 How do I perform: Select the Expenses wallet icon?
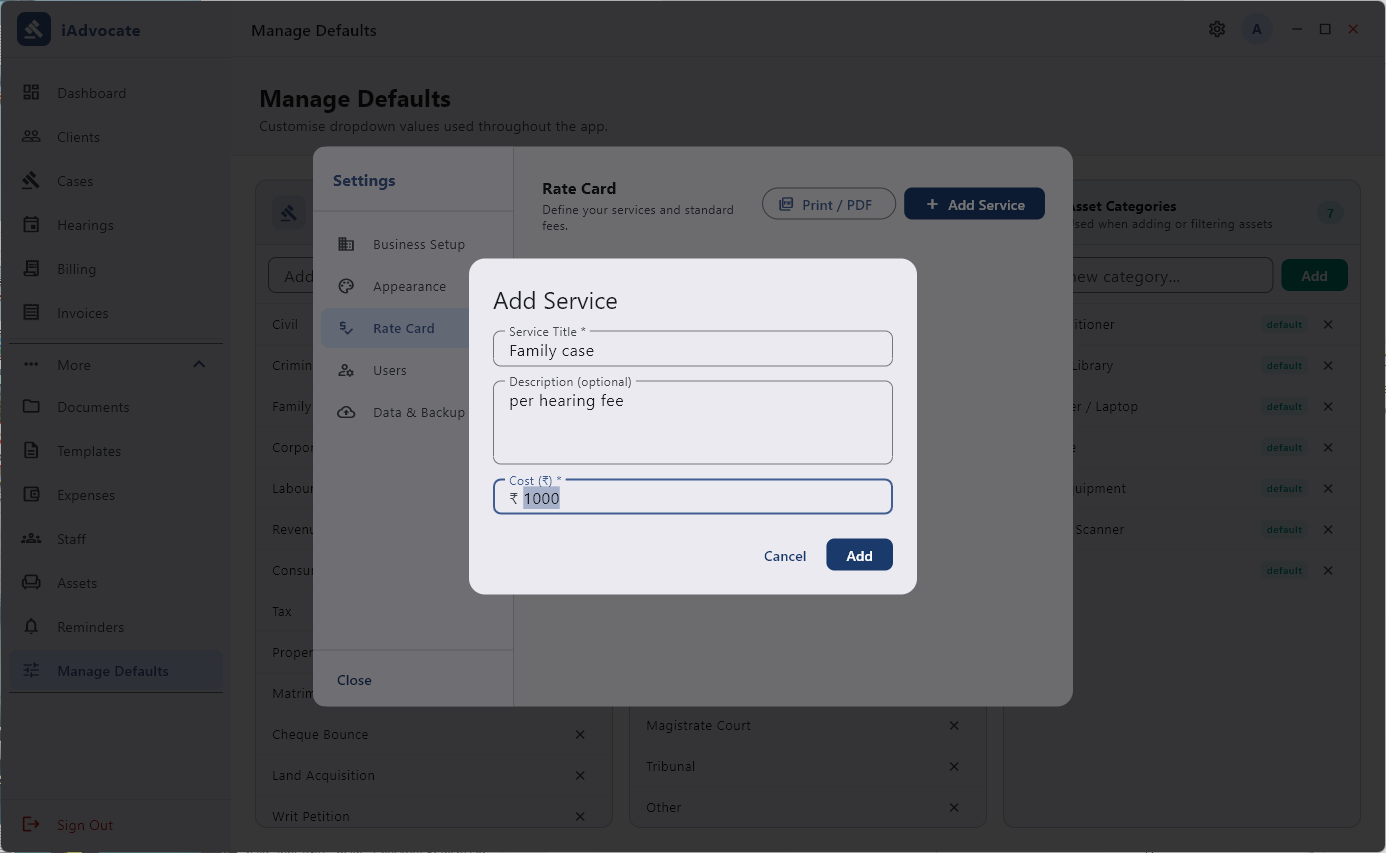pos(31,494)
